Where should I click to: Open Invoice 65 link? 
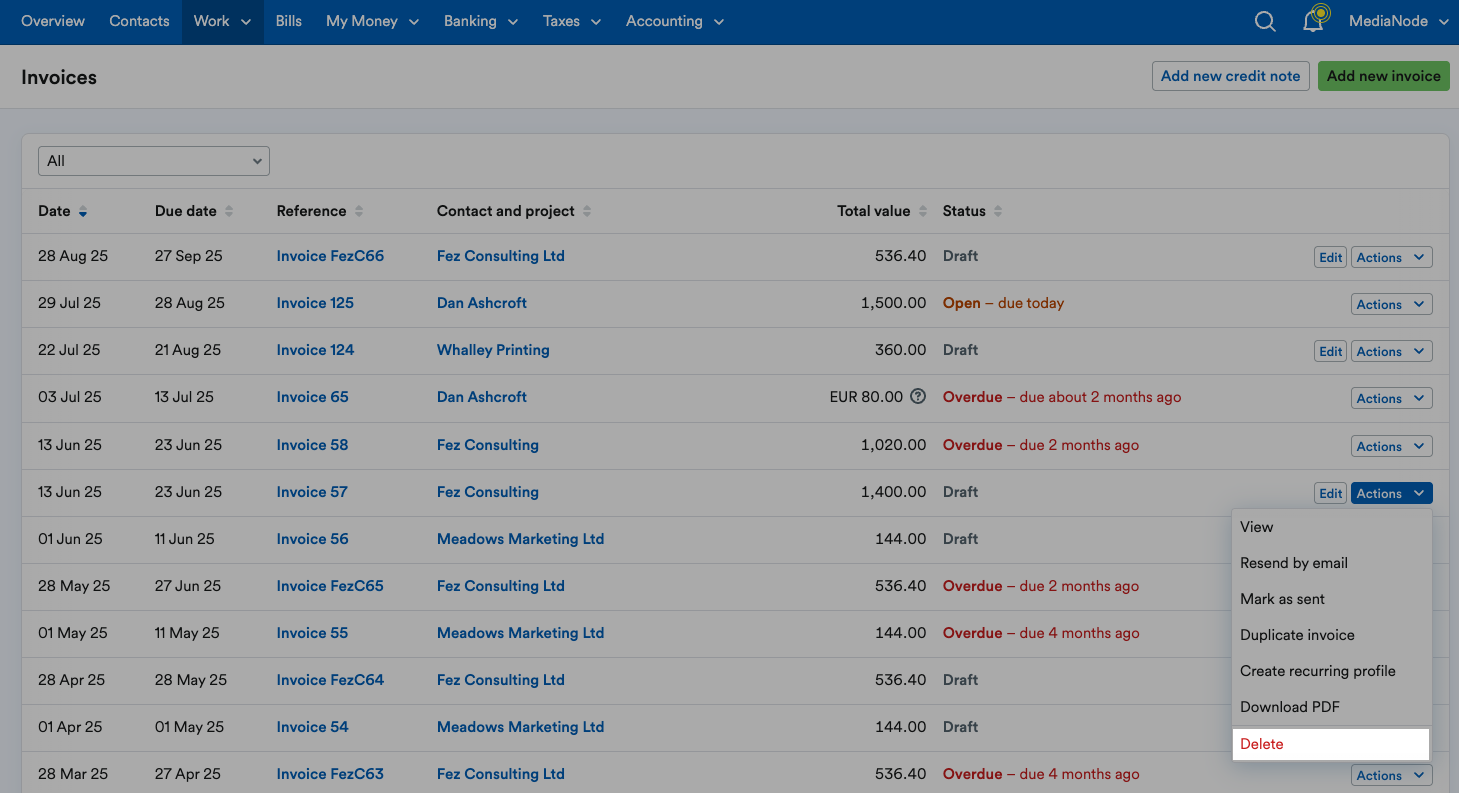tap(312, 397)
